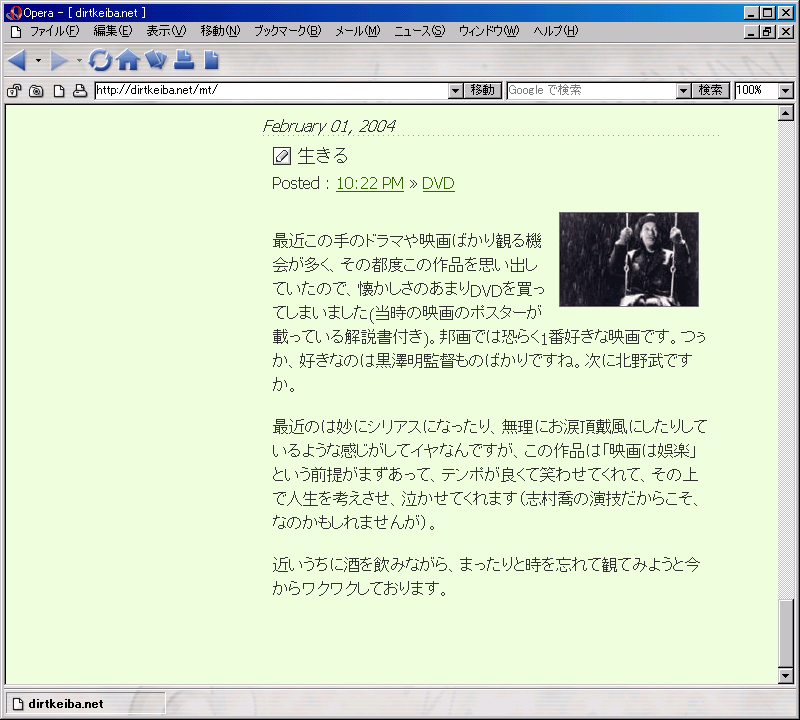Viewport: 800px width, 720px height.
Task: Go to the home page icon
Action: tap(128, 60)
